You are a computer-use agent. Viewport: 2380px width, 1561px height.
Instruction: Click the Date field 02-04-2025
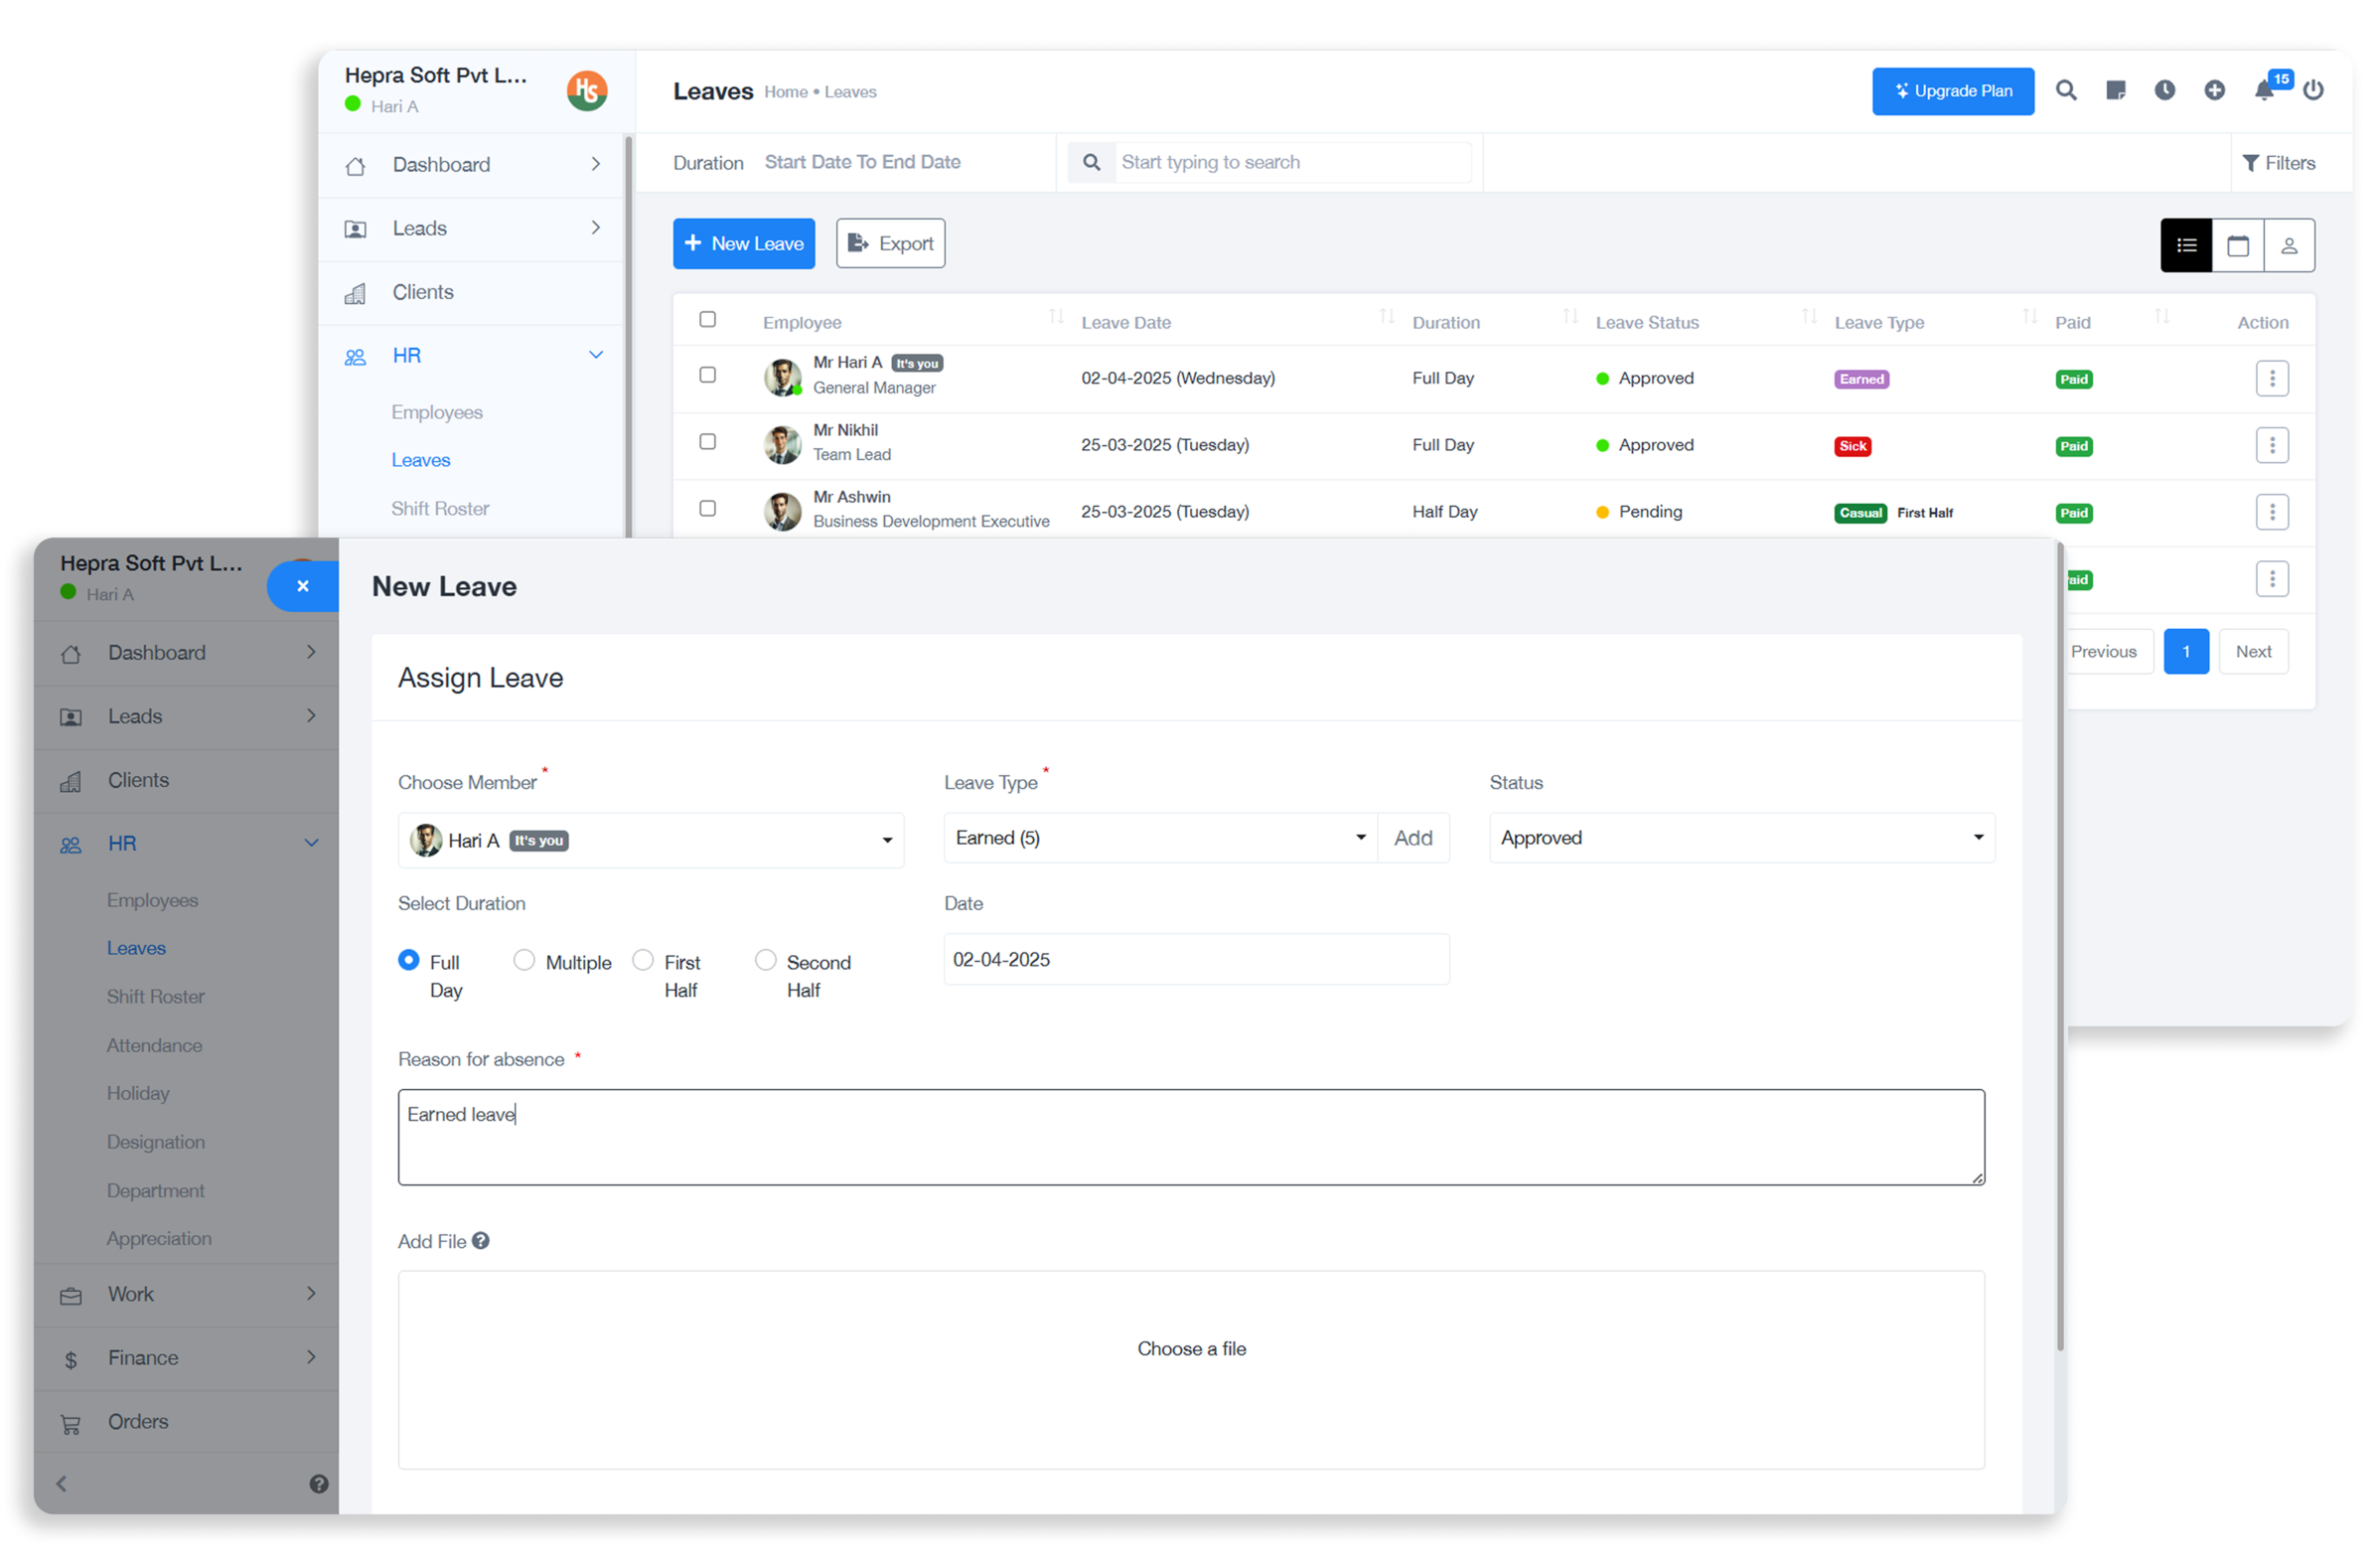(1196, 960)
